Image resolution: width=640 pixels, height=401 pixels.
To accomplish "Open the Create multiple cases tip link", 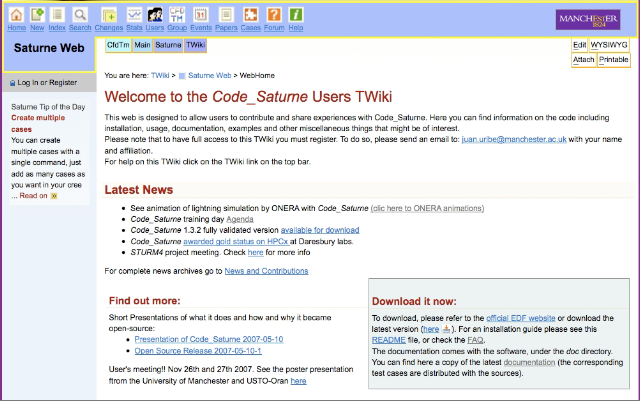I will tap(38, 123).
